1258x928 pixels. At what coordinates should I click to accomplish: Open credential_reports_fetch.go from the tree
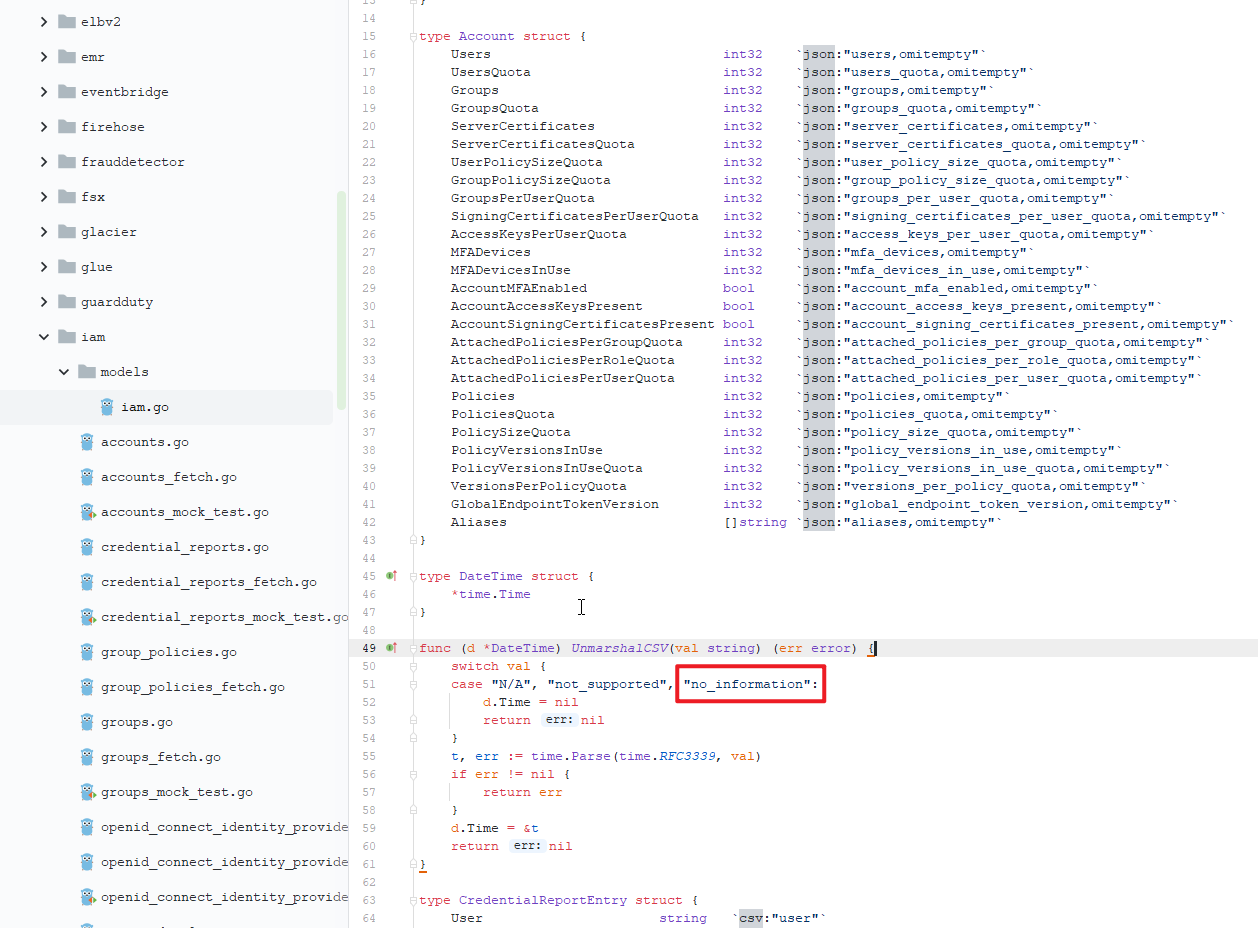tap(209, 582)
